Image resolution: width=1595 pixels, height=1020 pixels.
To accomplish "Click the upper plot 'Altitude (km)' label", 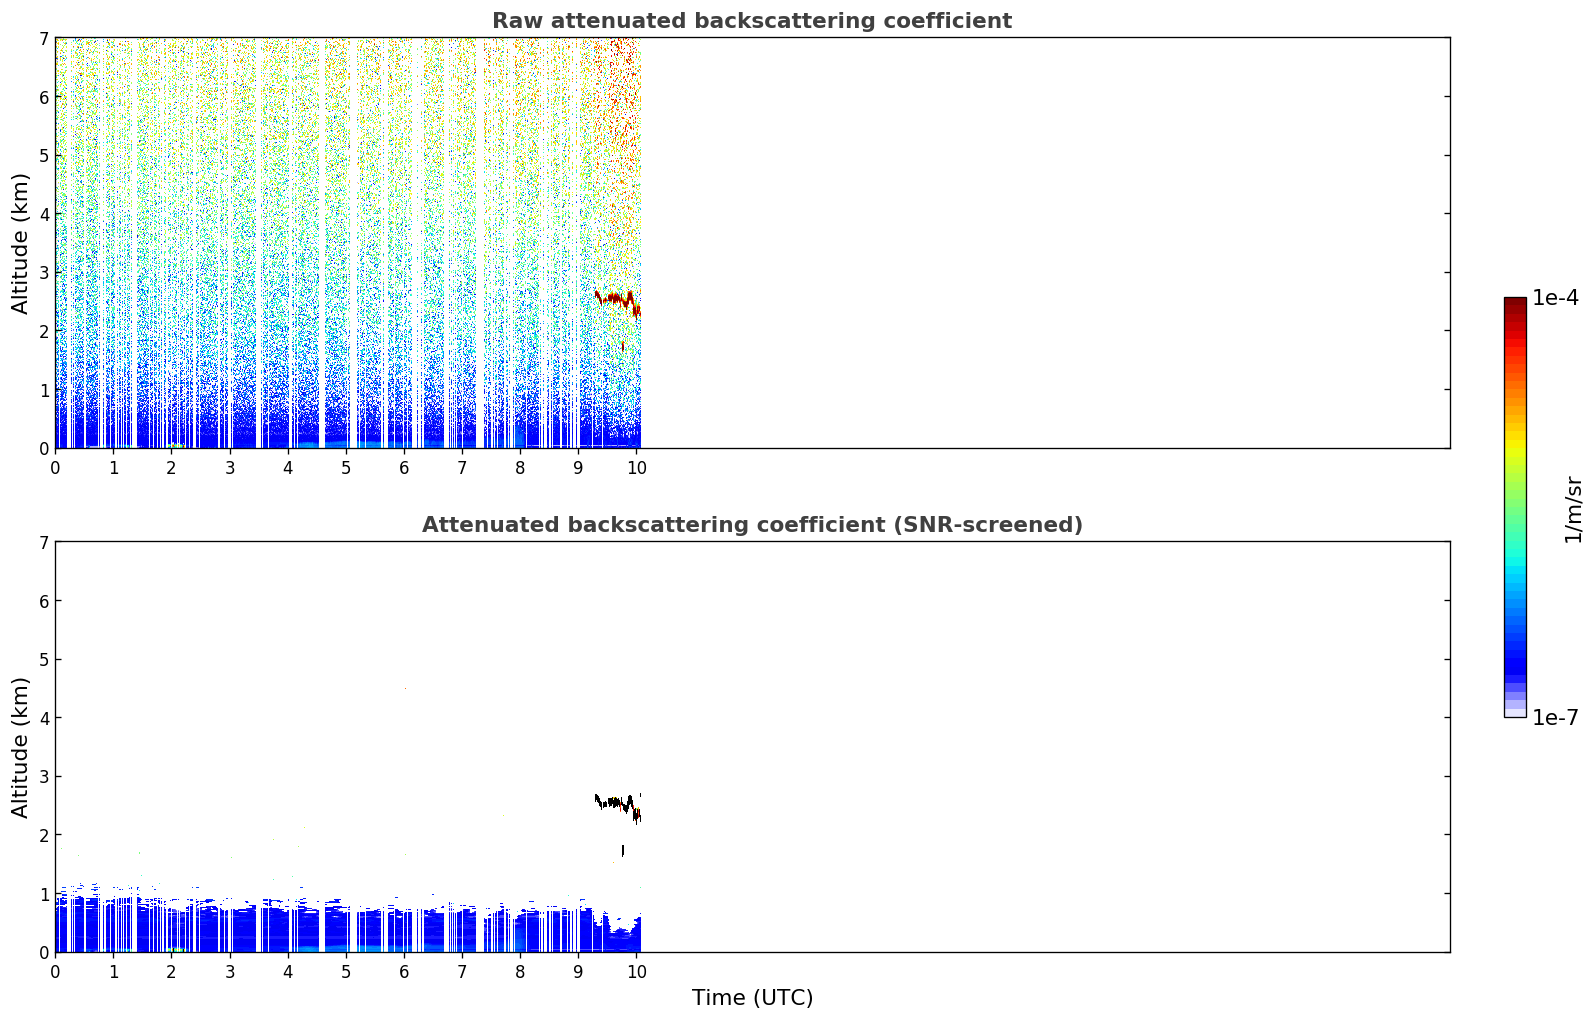I will pos(21,243).
